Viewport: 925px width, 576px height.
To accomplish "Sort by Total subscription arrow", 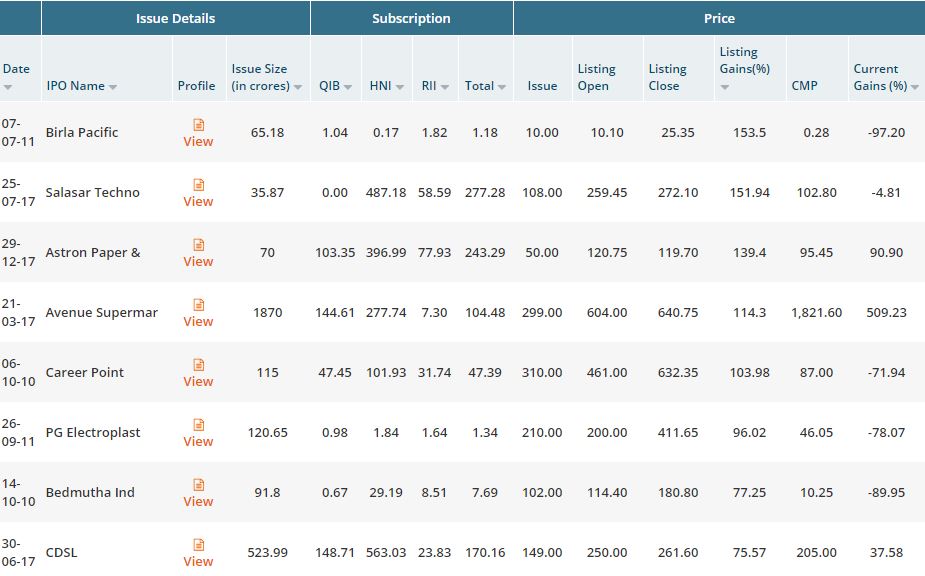I will (502, 87).
